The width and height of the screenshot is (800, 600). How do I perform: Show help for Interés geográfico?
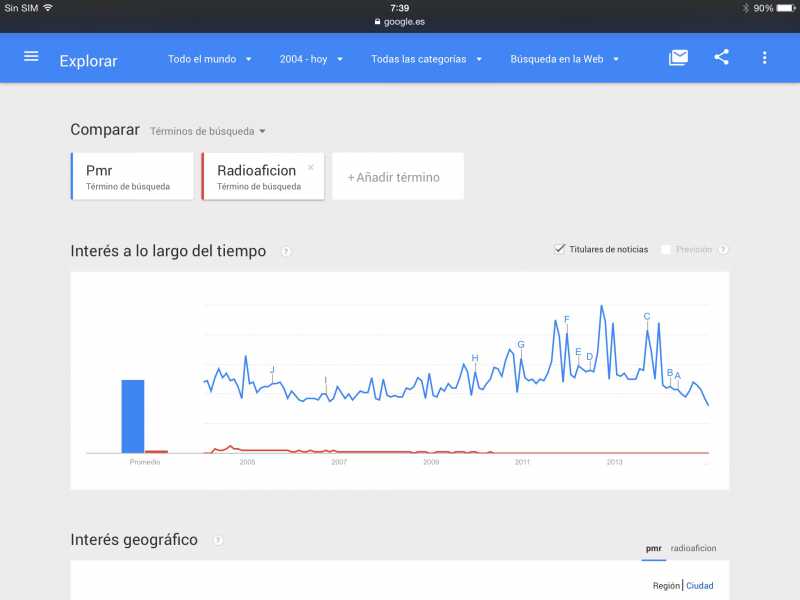pos(218,540)
